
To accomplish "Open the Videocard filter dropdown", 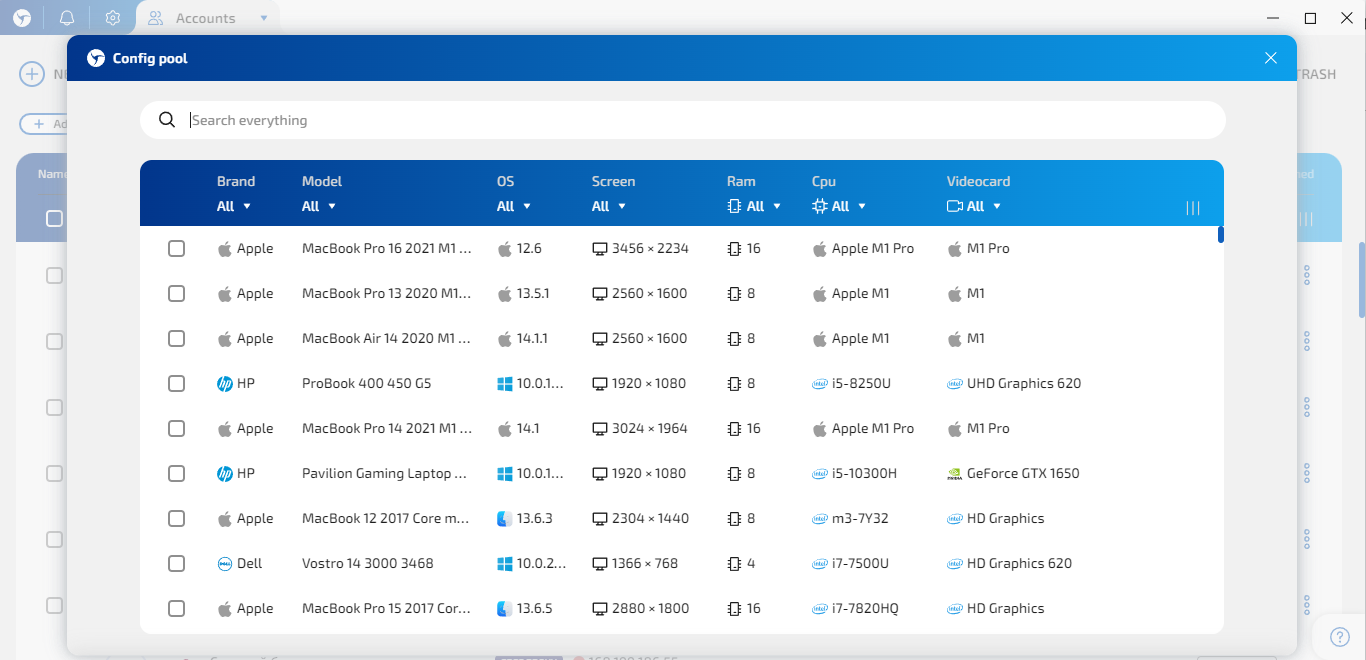I will [974, 206].
